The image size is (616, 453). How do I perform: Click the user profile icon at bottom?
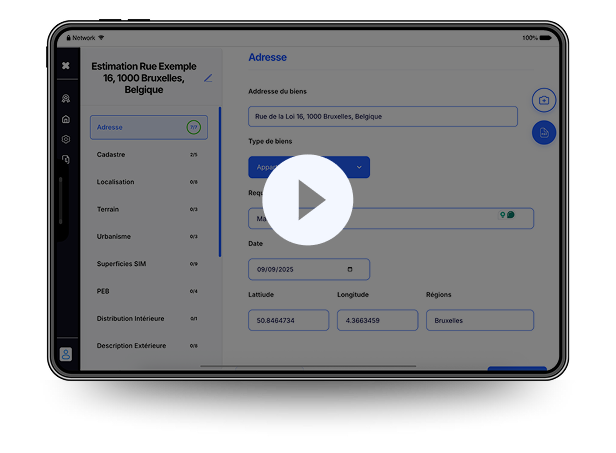coord(66,354)
